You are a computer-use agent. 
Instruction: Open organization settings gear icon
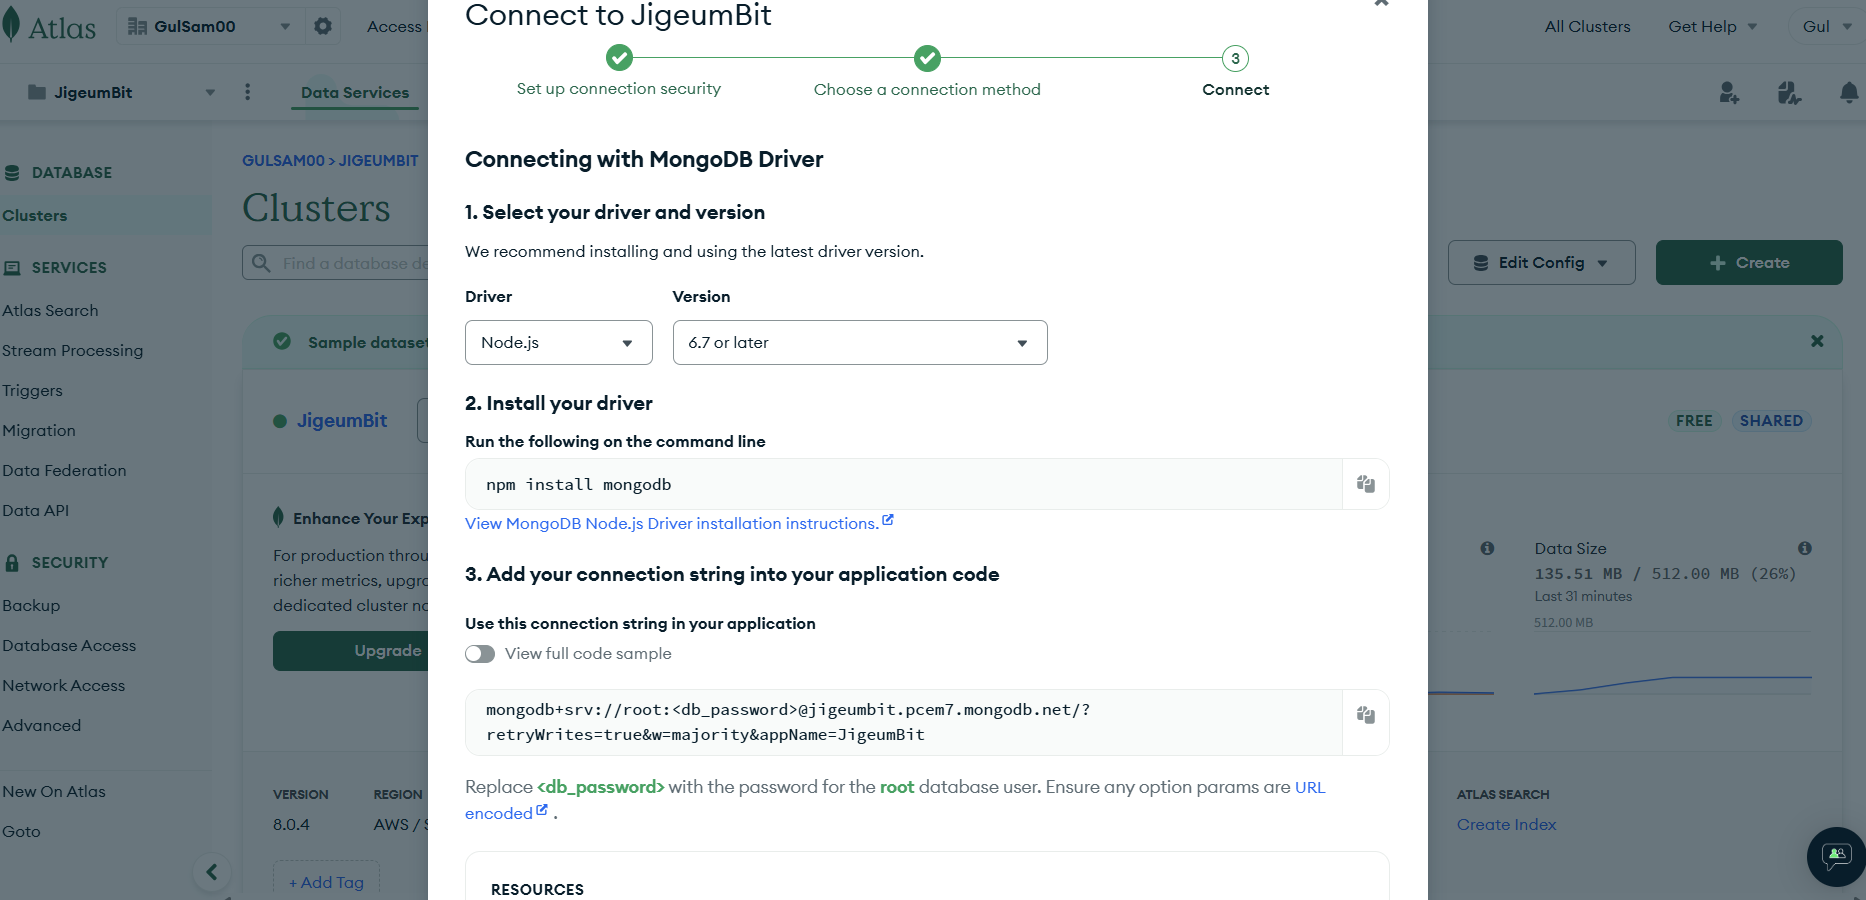pos(323,26)
